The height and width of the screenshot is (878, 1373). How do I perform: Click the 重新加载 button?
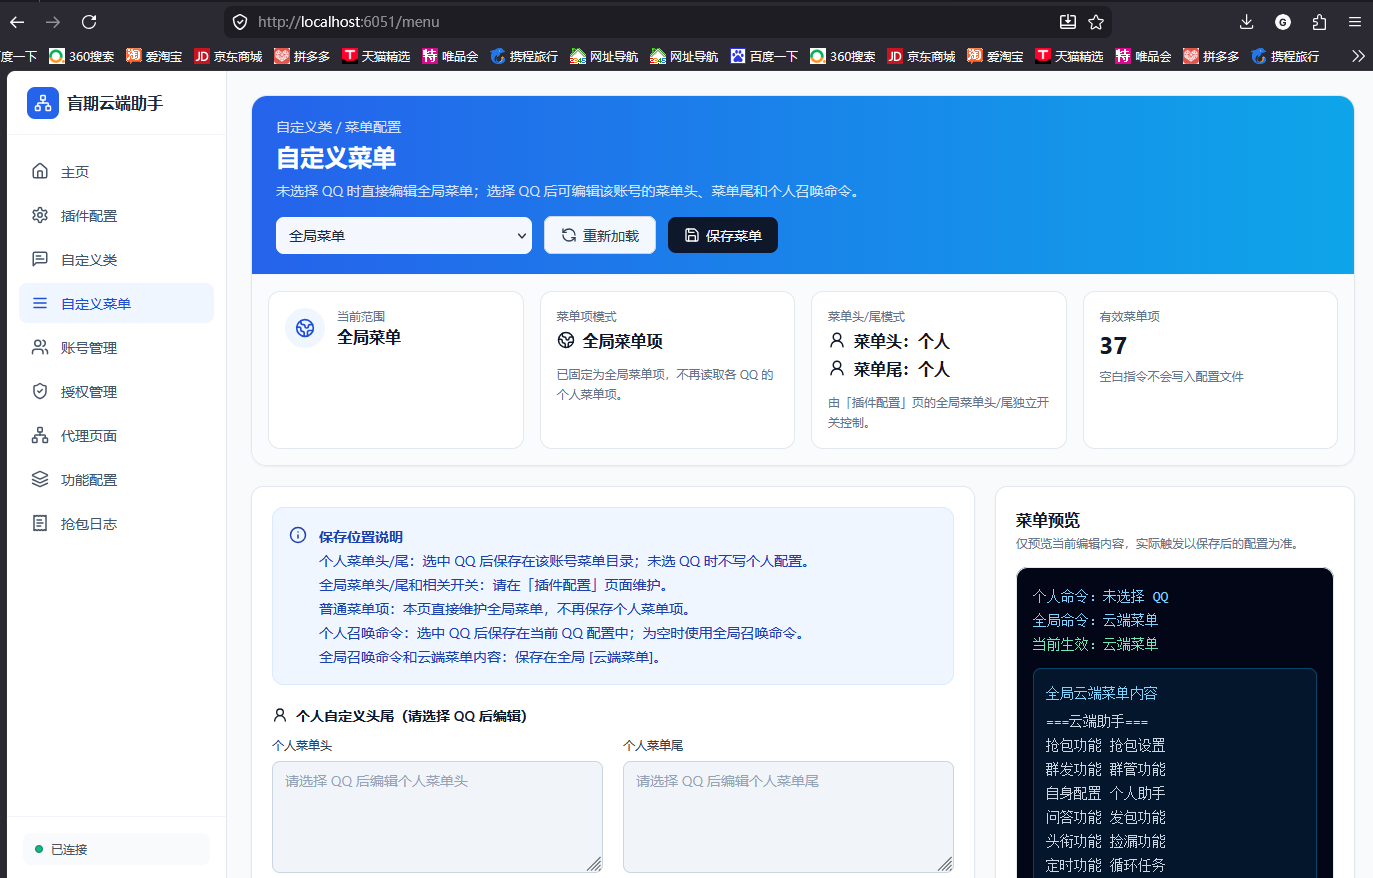pyautogui.click(x=600, y=235)
